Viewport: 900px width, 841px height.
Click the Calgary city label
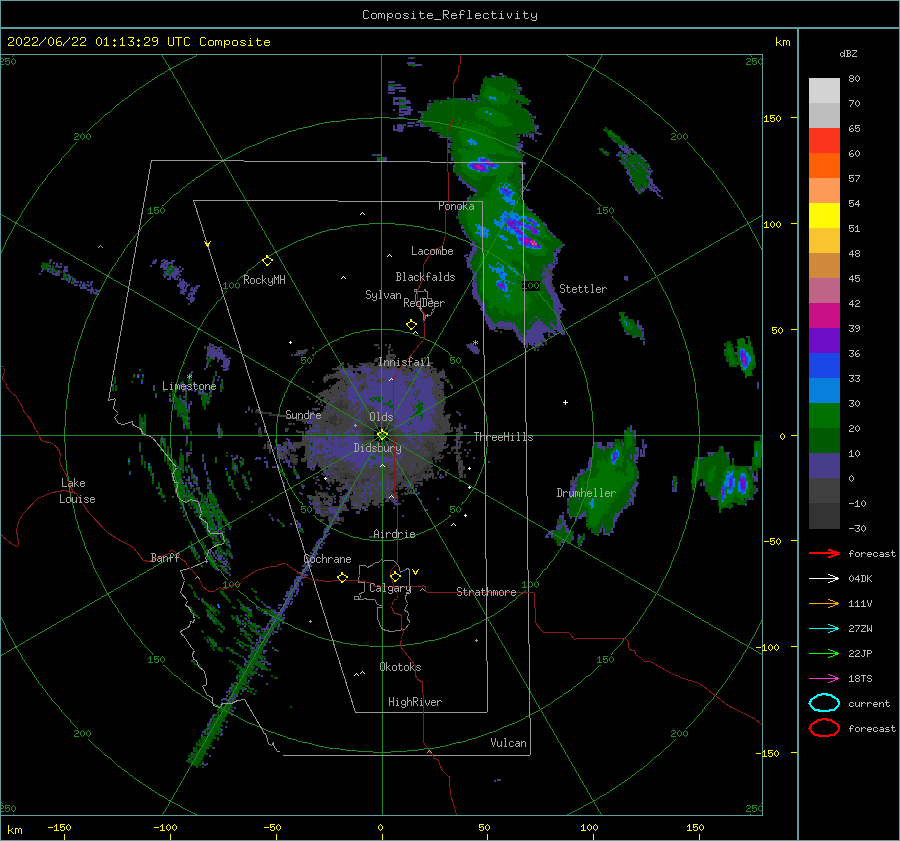click(390, 588)
